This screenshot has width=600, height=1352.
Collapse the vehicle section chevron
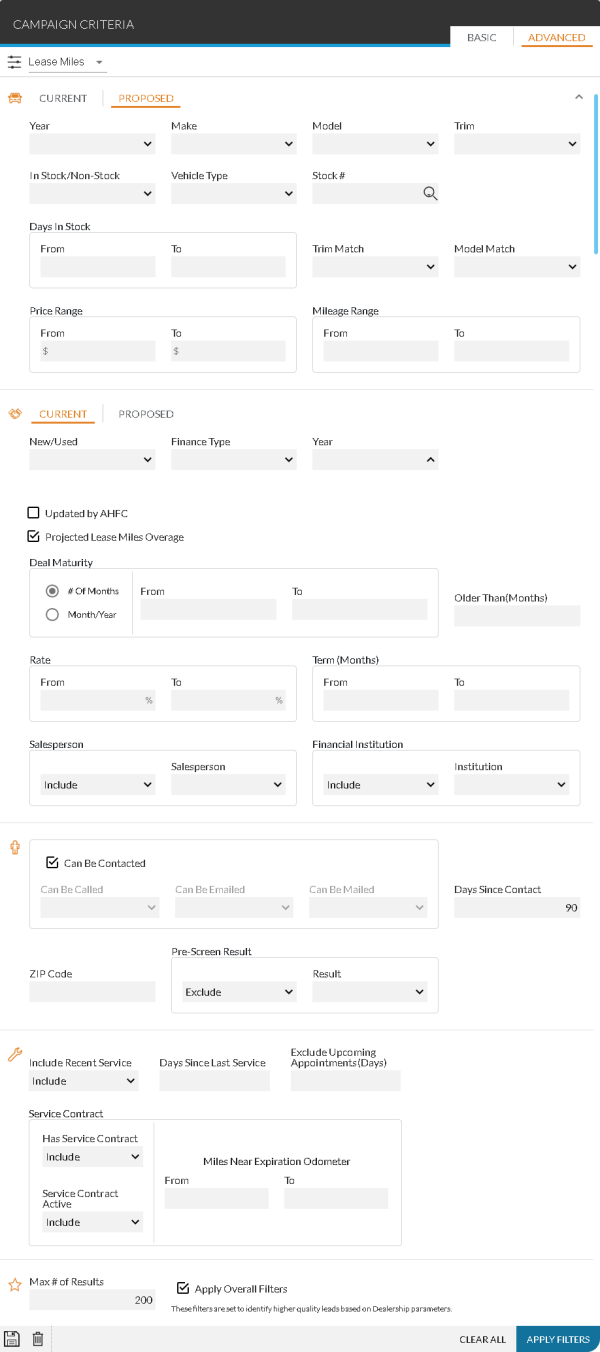(x=578, y=97)
